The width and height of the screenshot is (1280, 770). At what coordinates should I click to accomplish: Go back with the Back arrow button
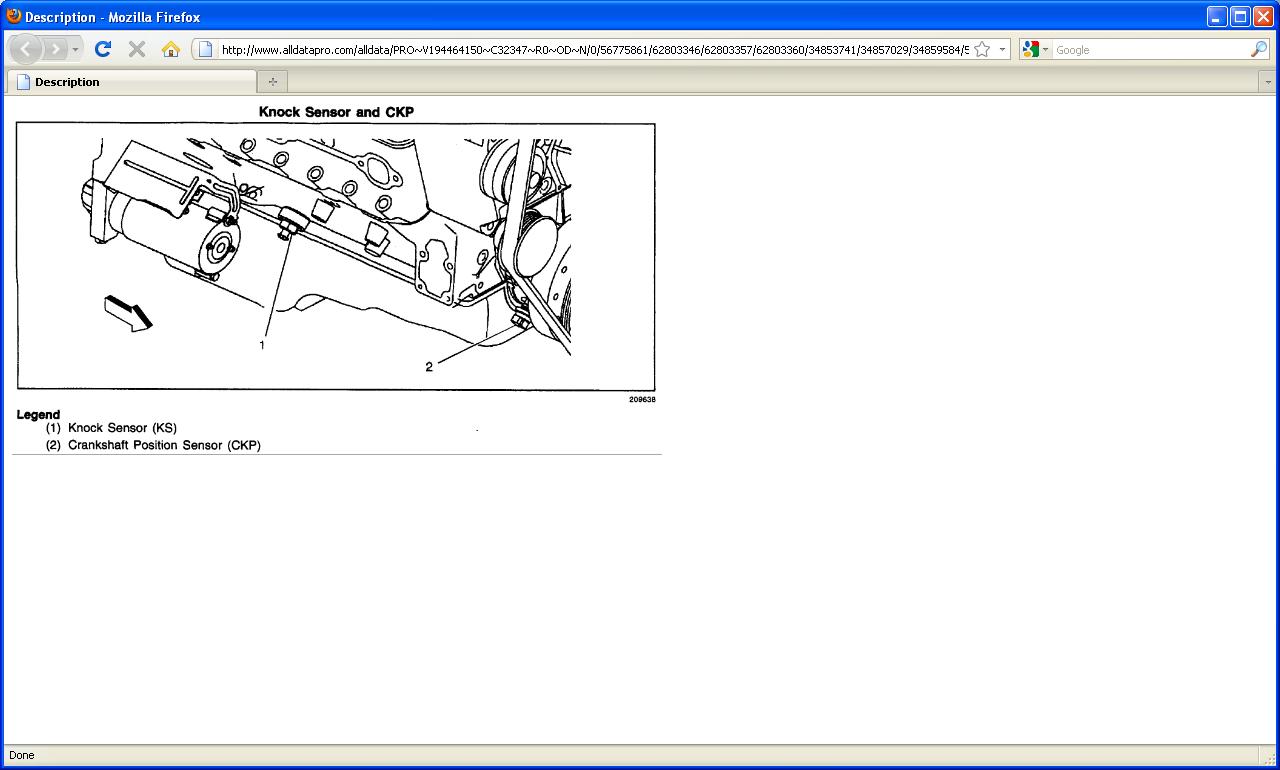[x=26, y=49]
